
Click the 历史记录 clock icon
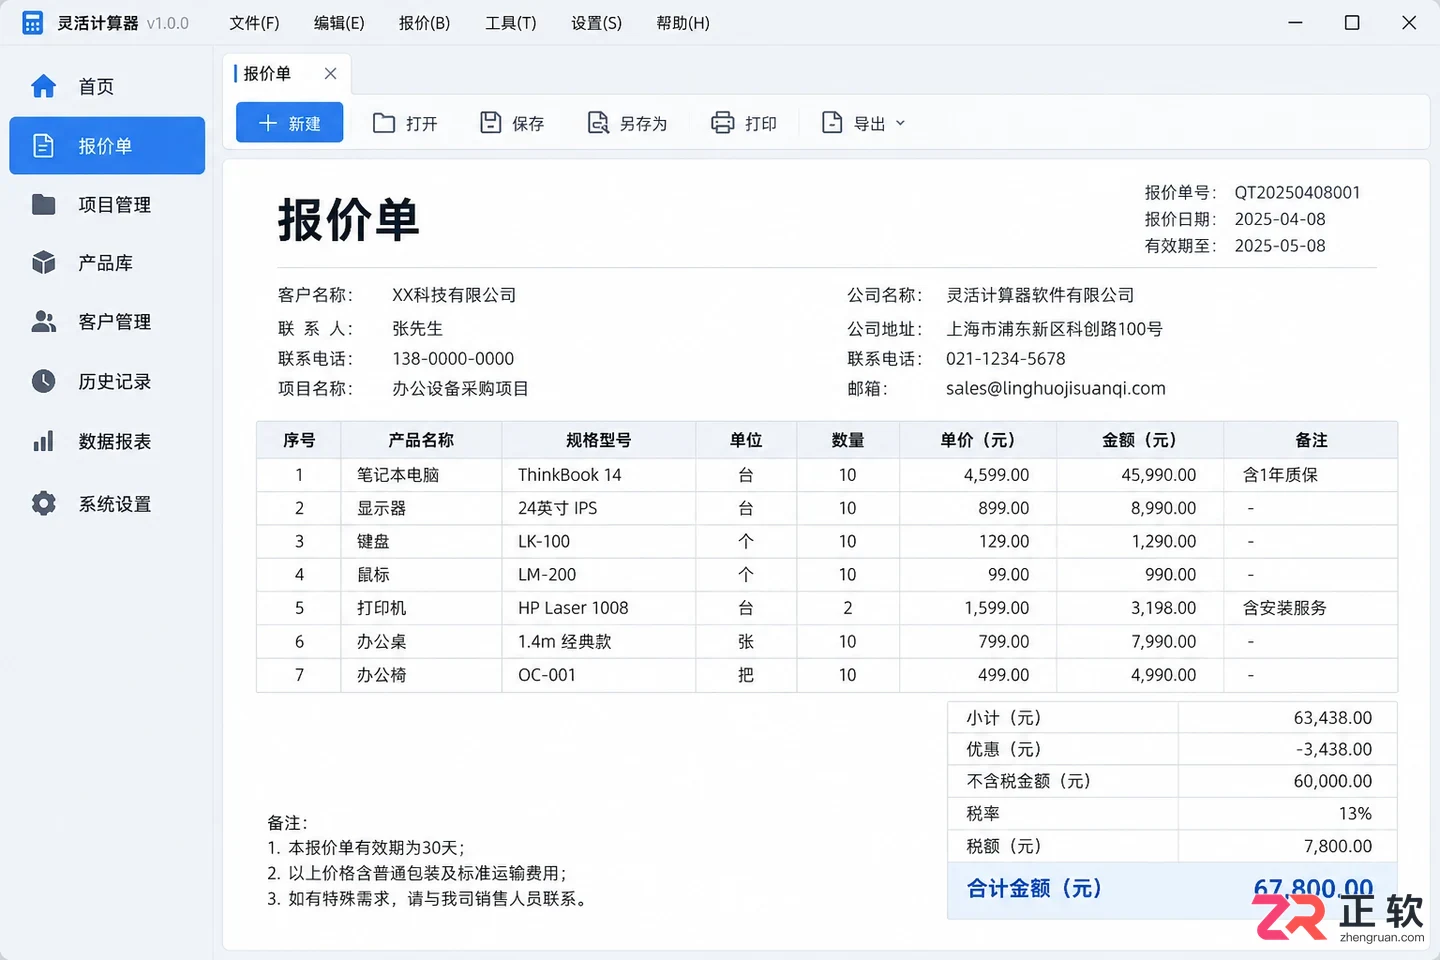pos(43,381)
